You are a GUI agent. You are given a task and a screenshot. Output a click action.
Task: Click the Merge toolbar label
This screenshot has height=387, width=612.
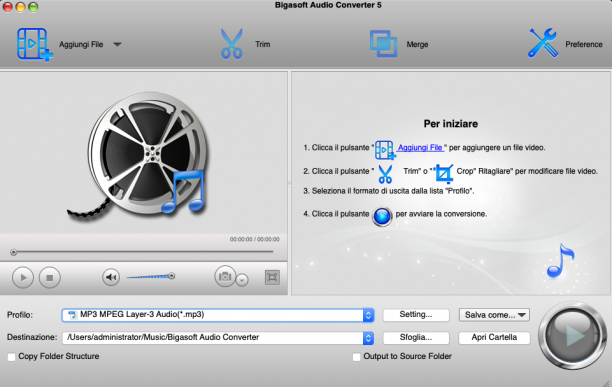pos(417,44)
